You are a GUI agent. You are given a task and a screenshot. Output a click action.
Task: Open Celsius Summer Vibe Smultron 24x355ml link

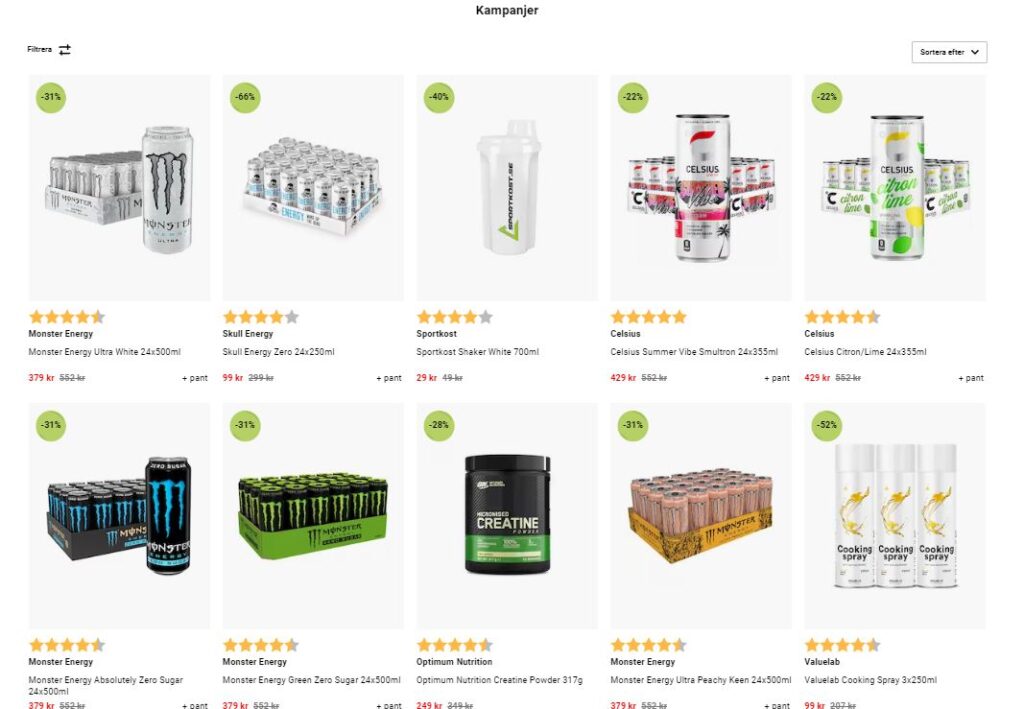[x=694, y=352]
